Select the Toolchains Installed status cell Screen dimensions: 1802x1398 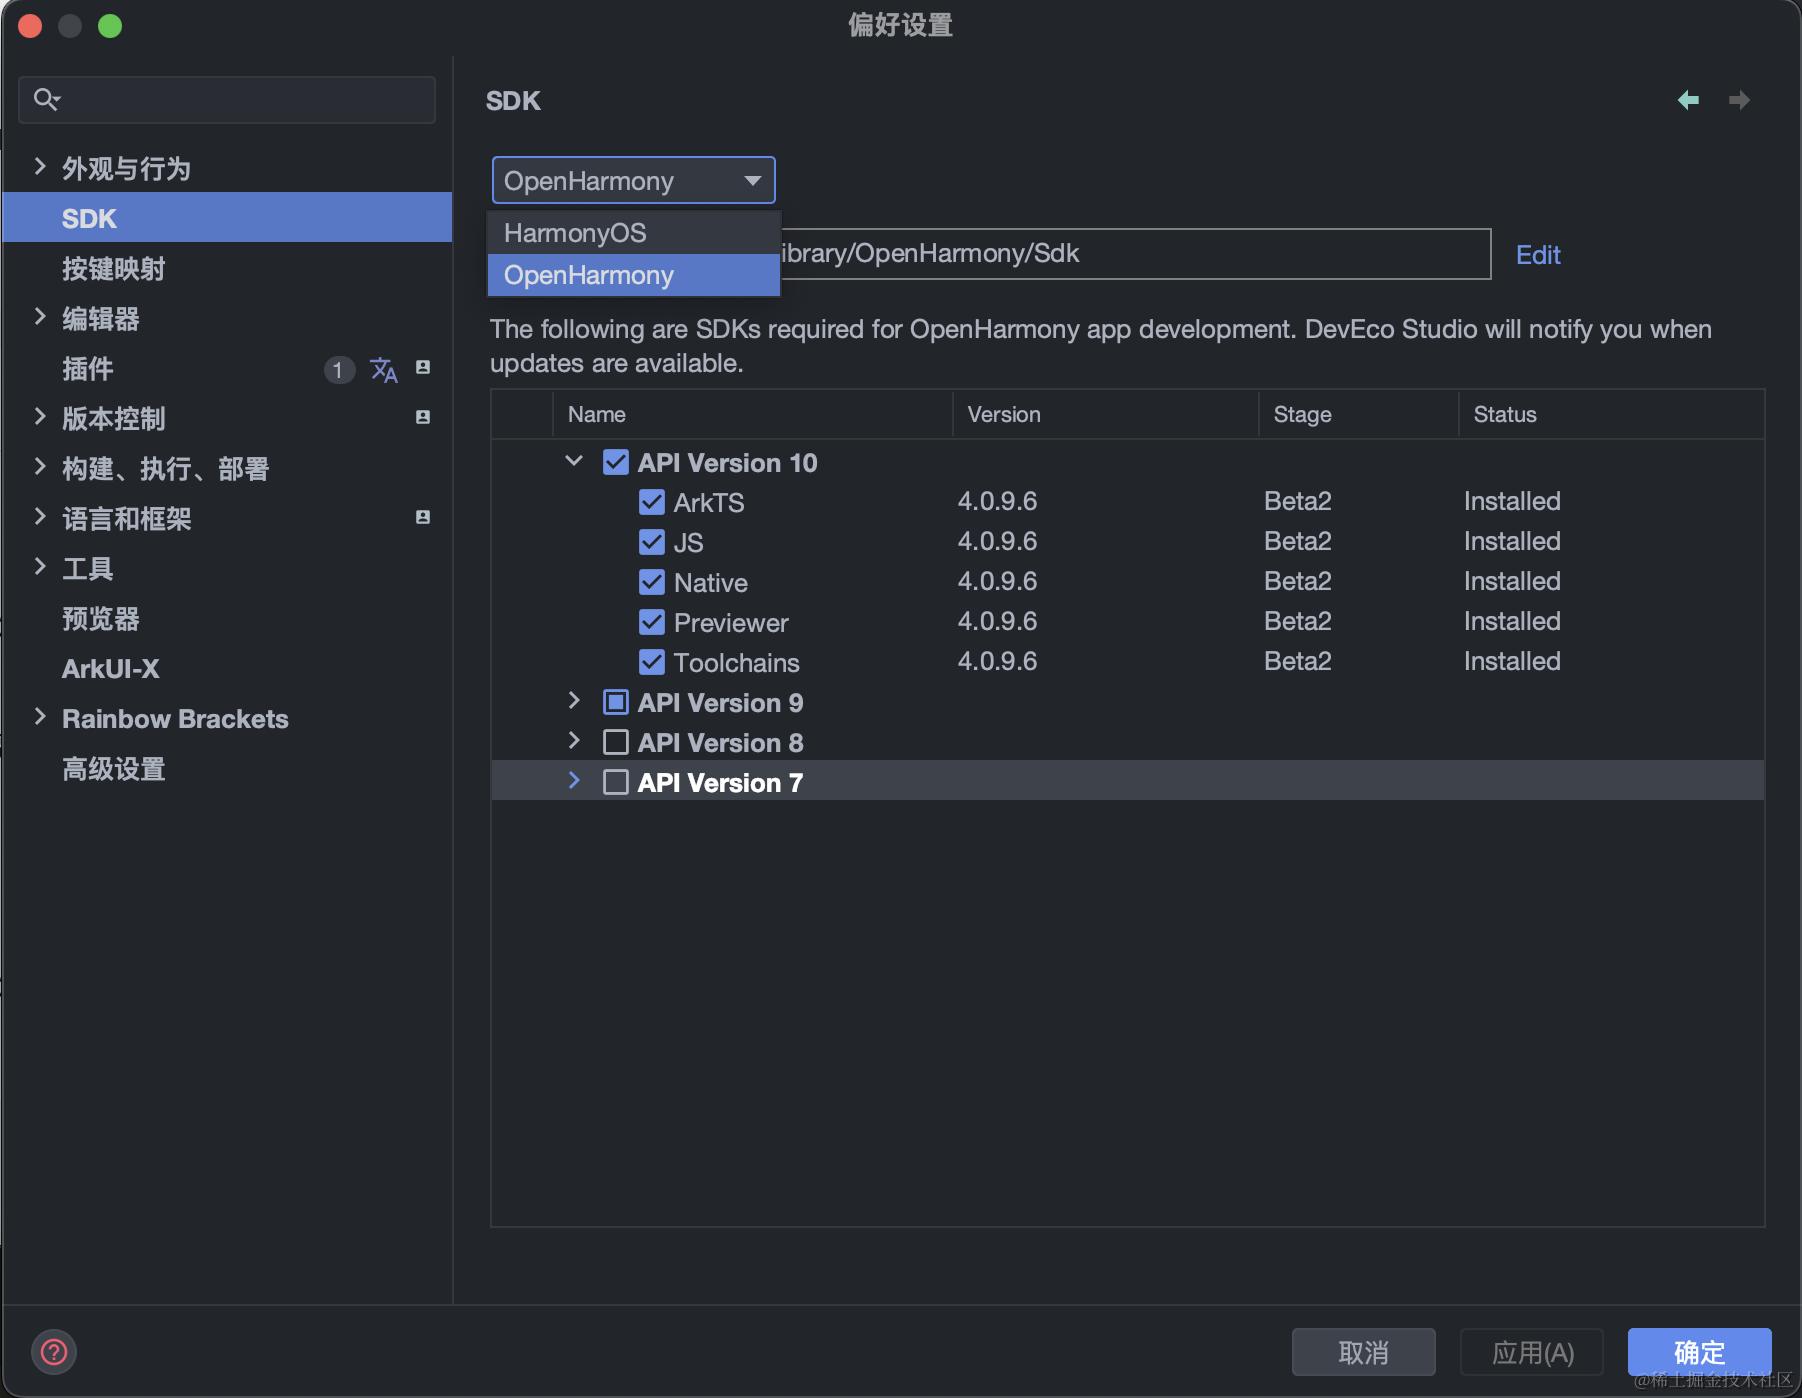point(1512,661)
